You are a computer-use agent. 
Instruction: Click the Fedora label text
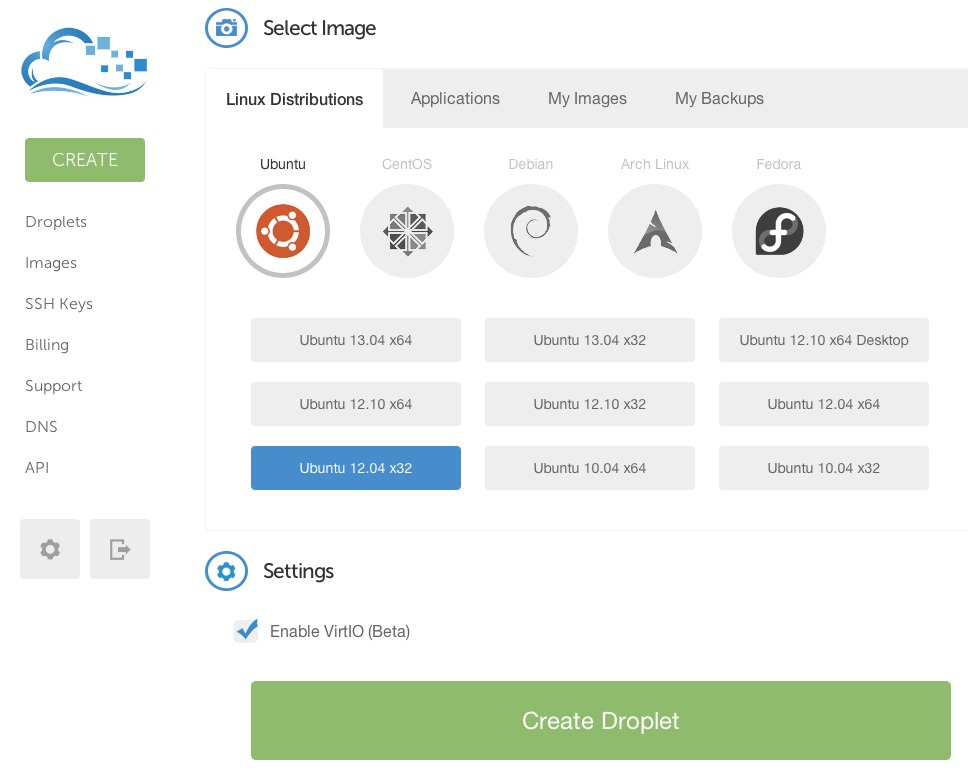tap(779, 164)
